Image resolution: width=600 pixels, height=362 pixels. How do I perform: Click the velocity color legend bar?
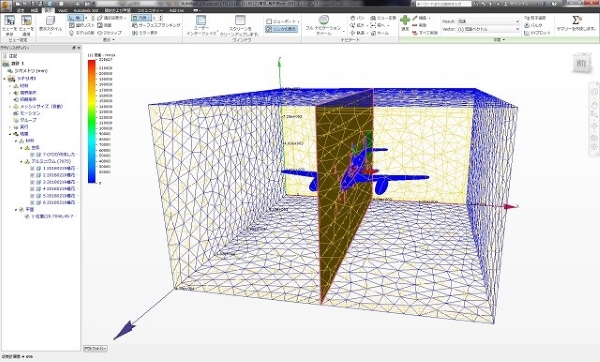click(x=92, y=121)
